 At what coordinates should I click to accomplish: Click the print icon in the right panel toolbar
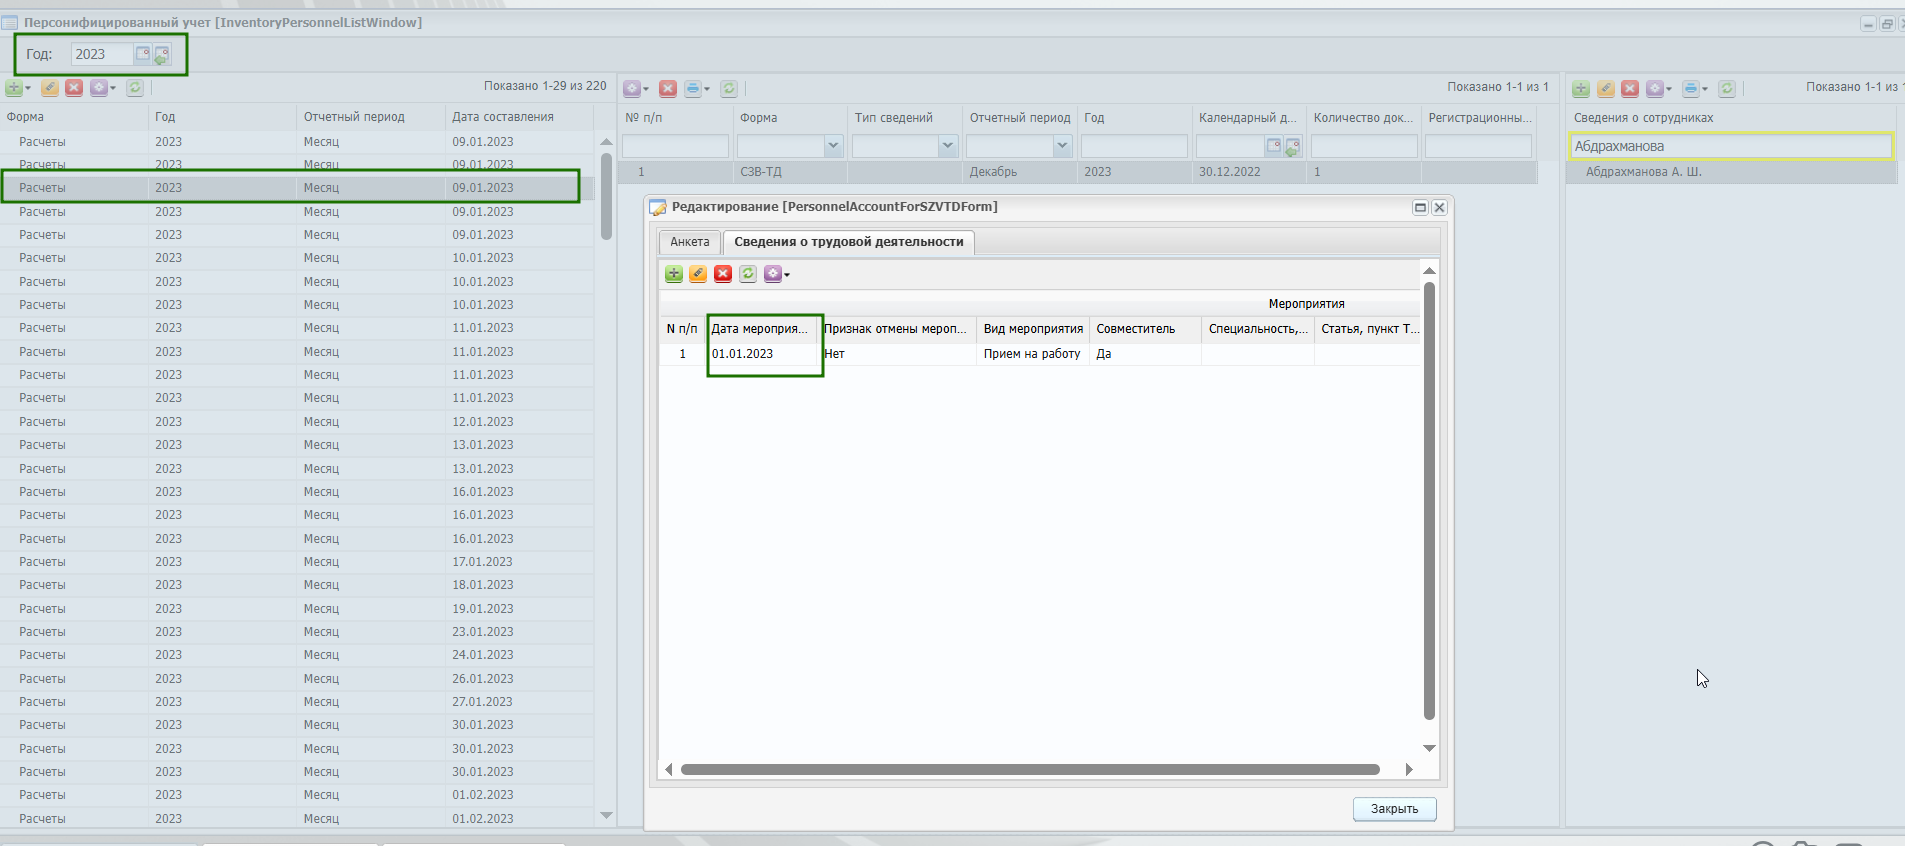[1691, 89]
